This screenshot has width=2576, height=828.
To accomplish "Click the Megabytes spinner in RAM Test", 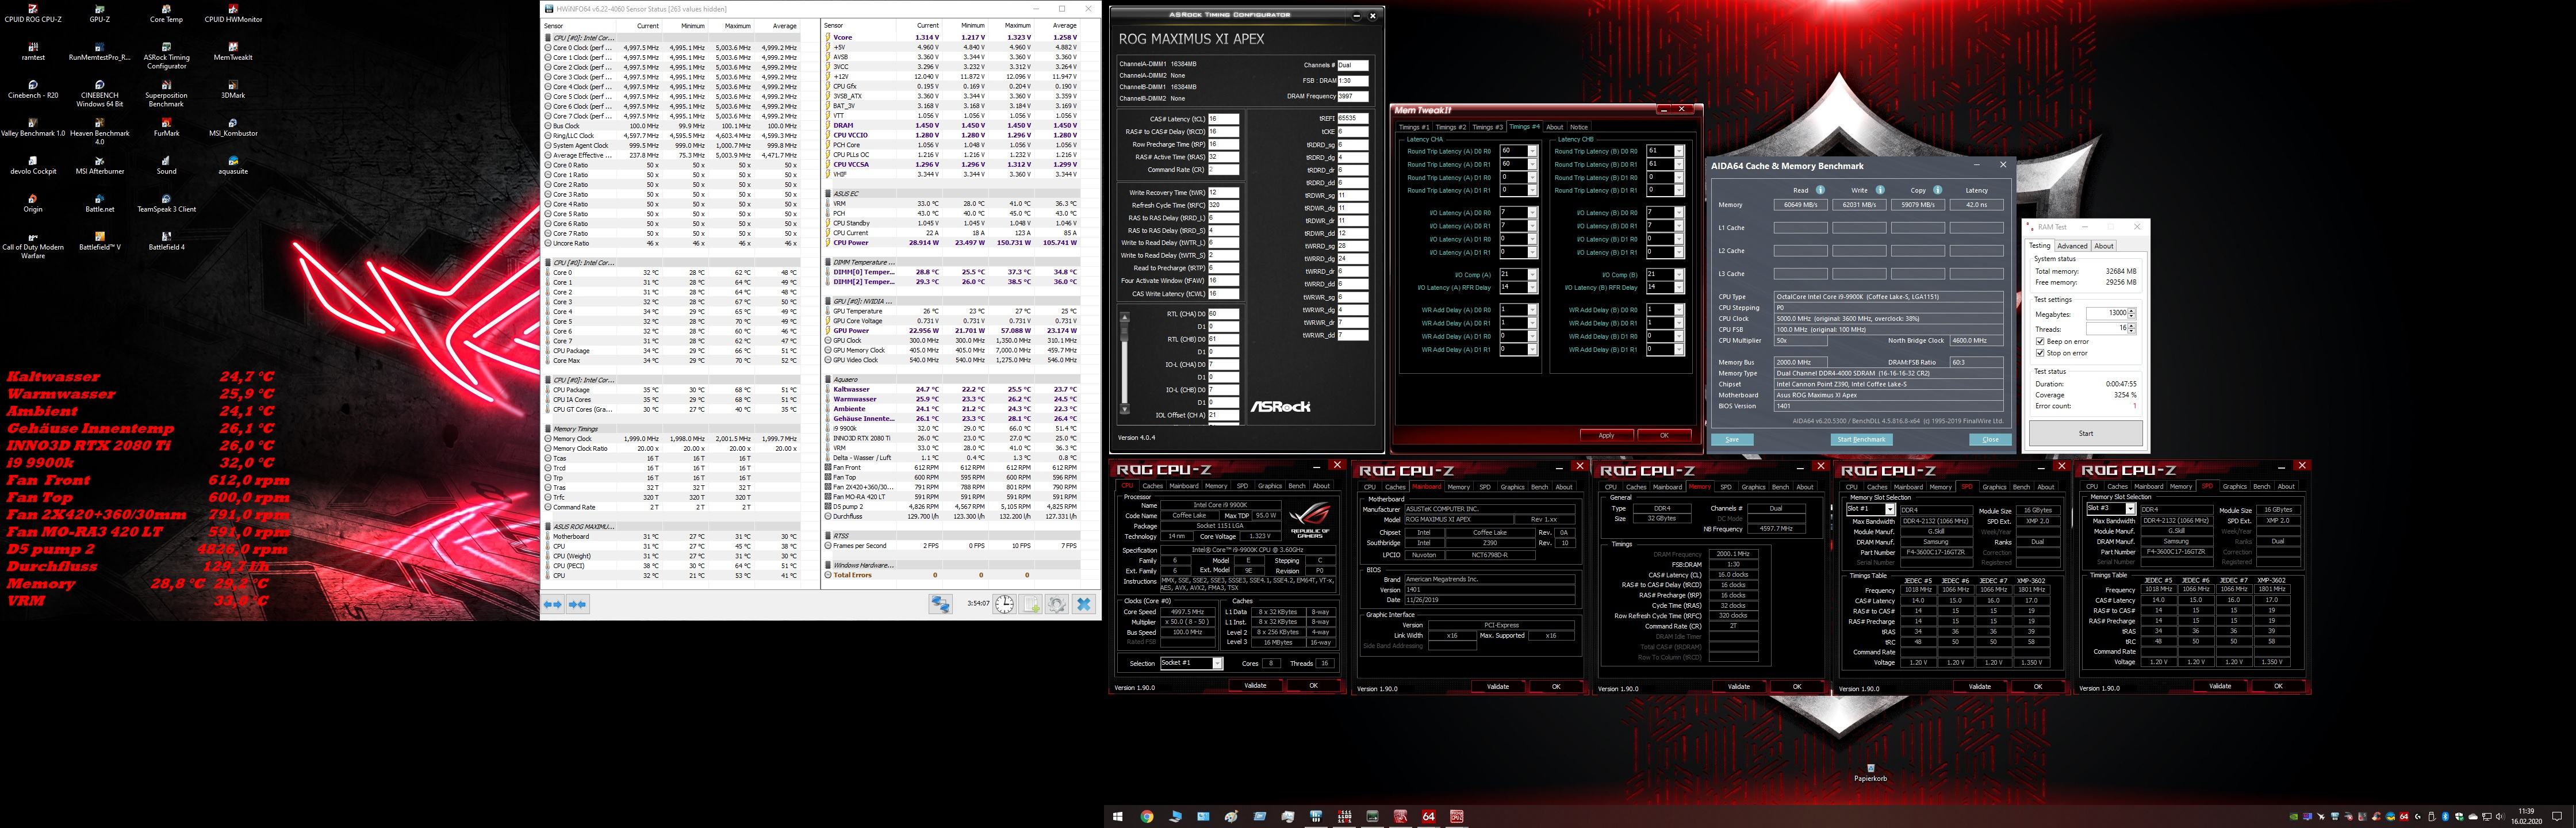I will pos(2132,314).
